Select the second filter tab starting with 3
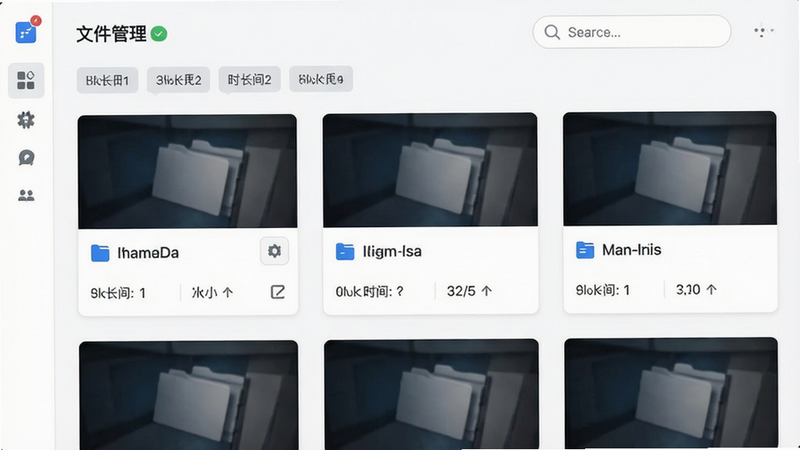Screen dimensions: 800x450 179,80
